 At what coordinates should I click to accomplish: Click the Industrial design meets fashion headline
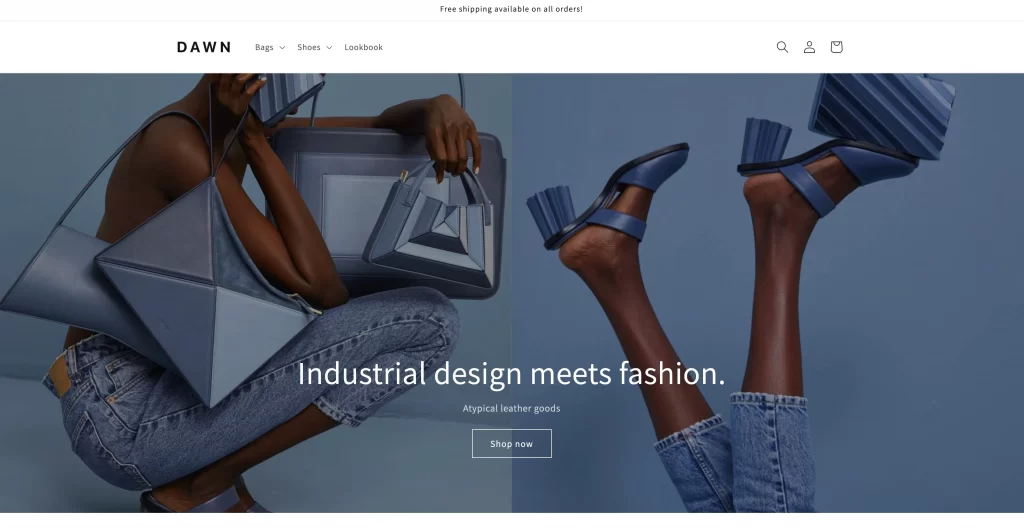pos(511,373)
